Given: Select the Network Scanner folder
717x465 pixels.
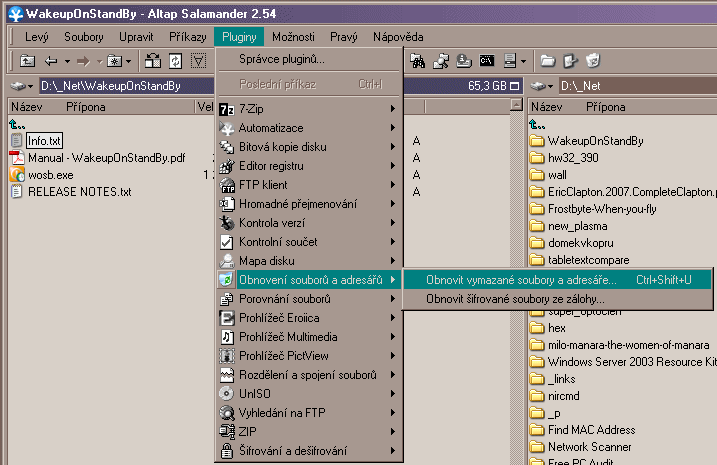Looking at the screenshot, I should 589,447.
